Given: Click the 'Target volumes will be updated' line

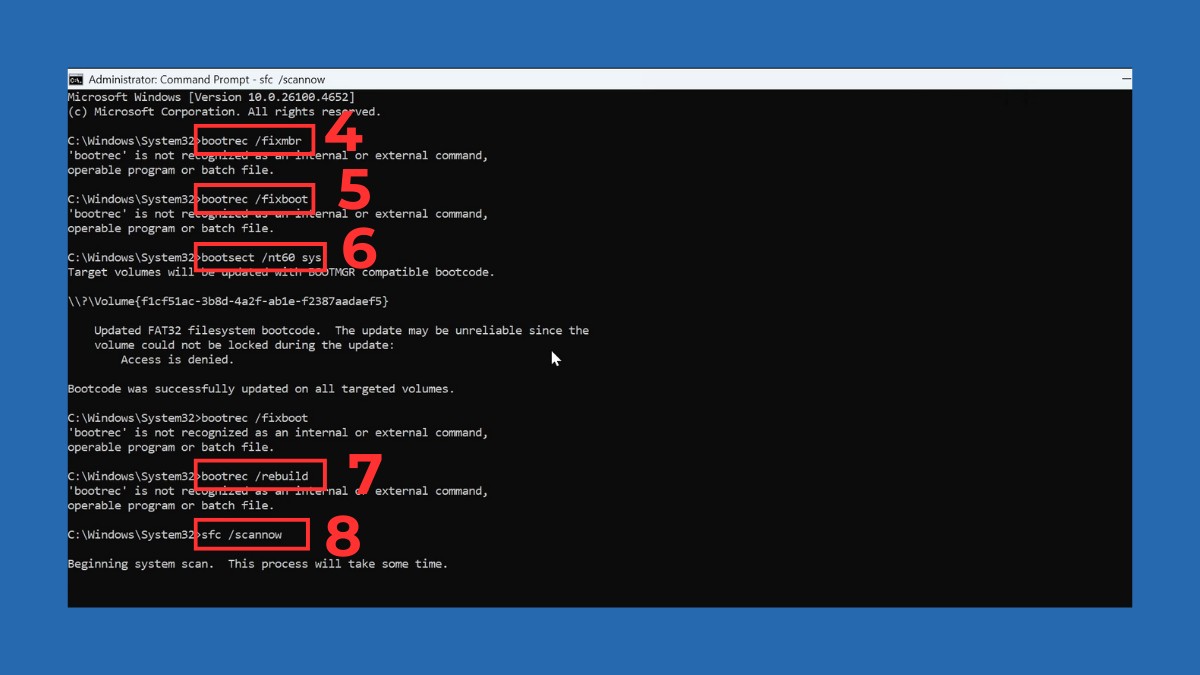Looking at the screenshot, I should (281, 272).
